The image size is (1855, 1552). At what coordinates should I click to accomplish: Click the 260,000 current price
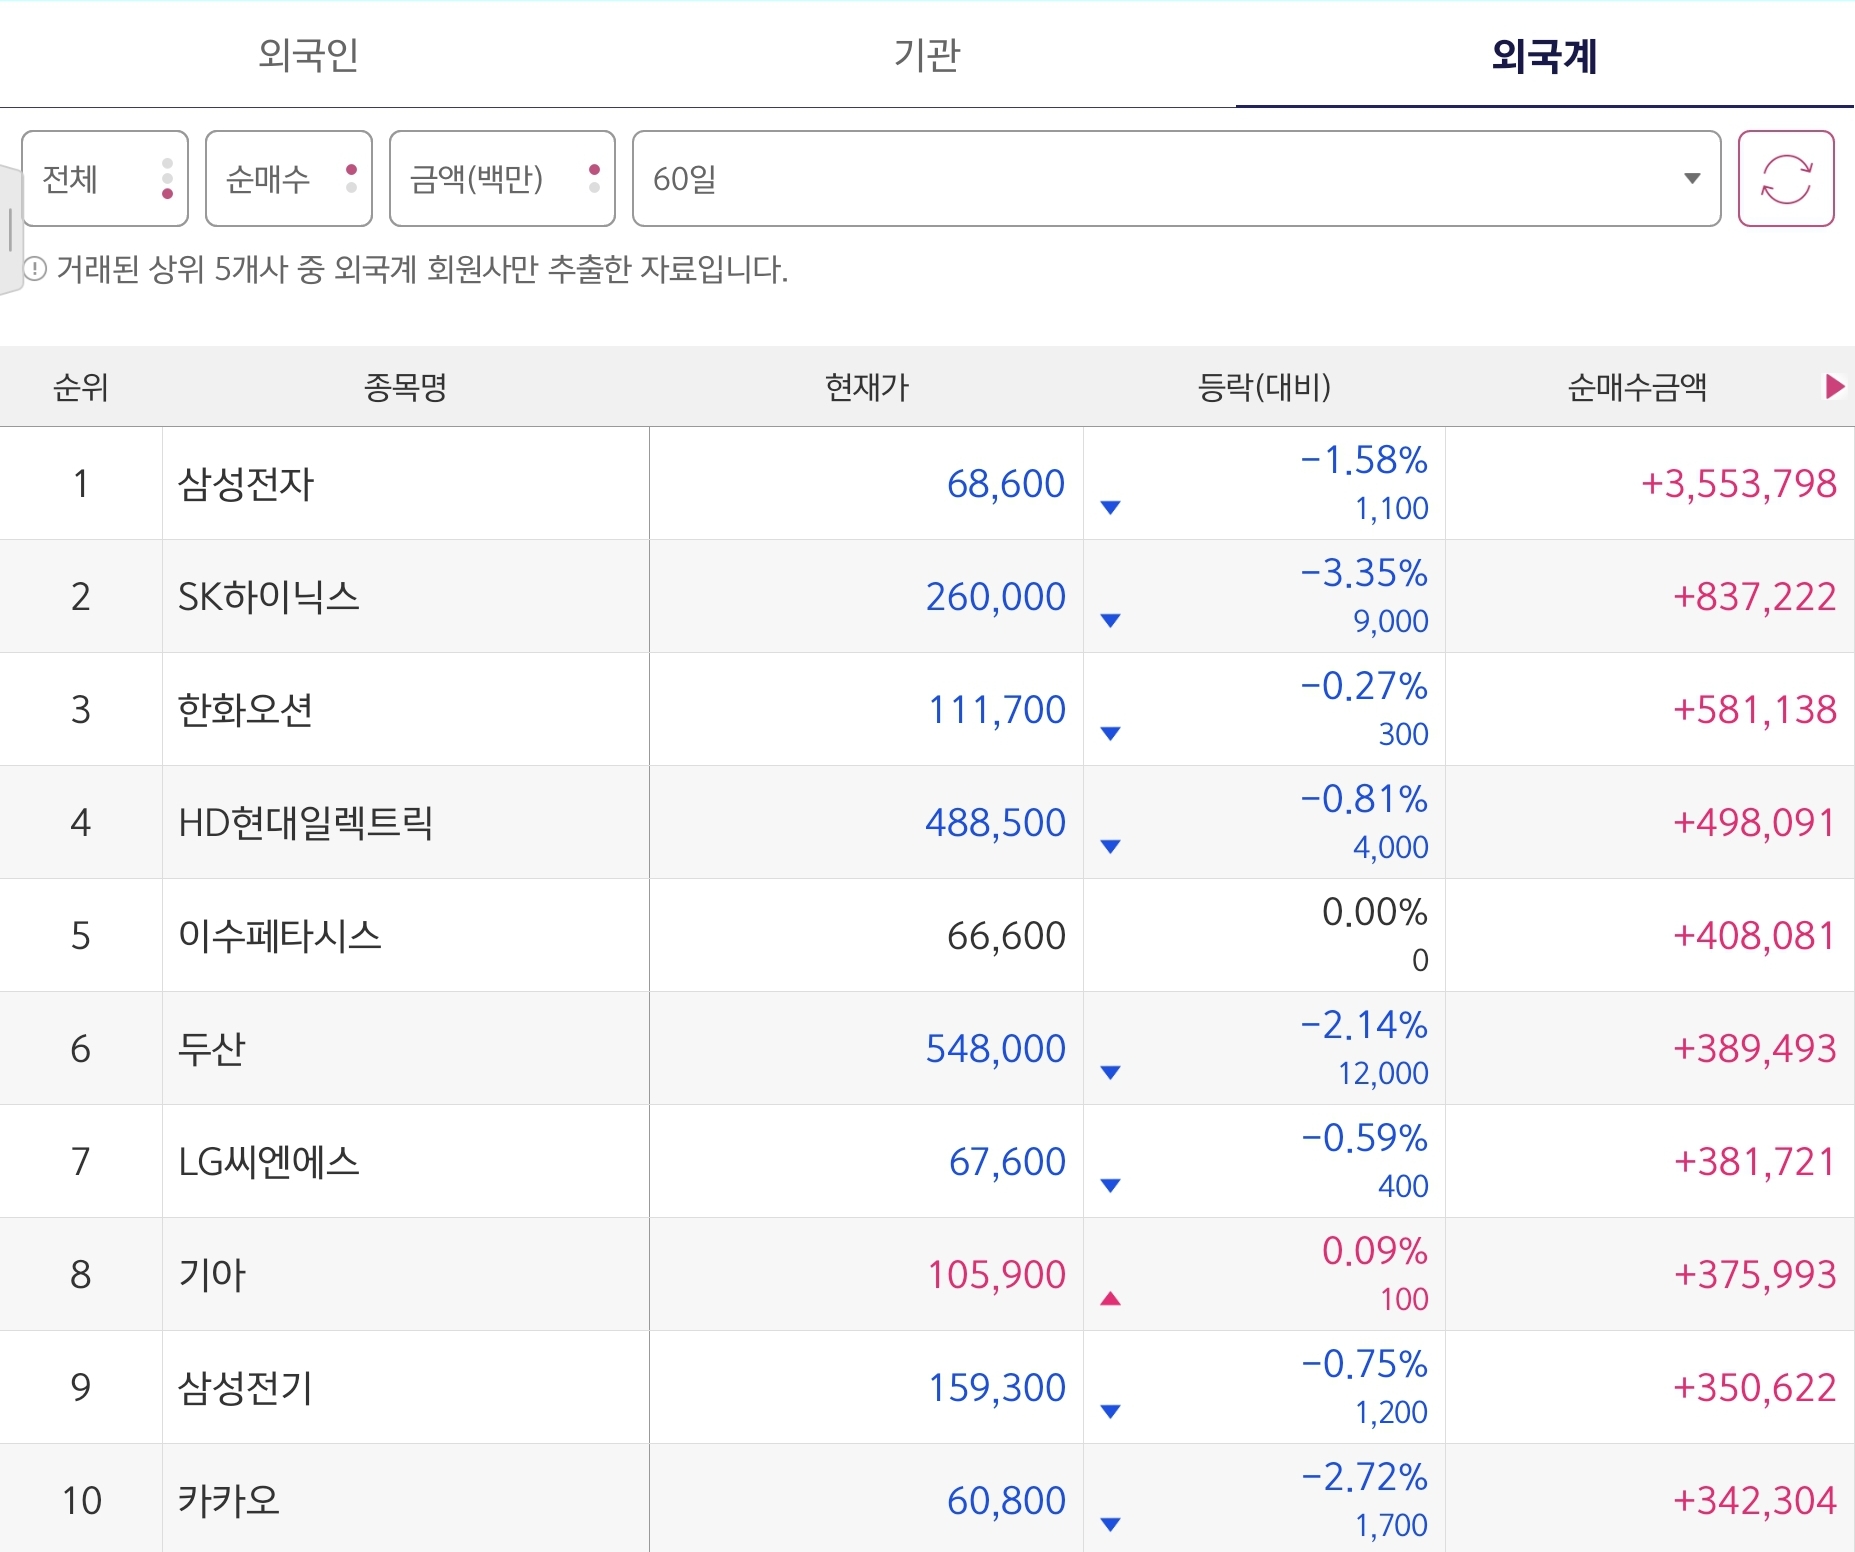(x=996, y=597)
